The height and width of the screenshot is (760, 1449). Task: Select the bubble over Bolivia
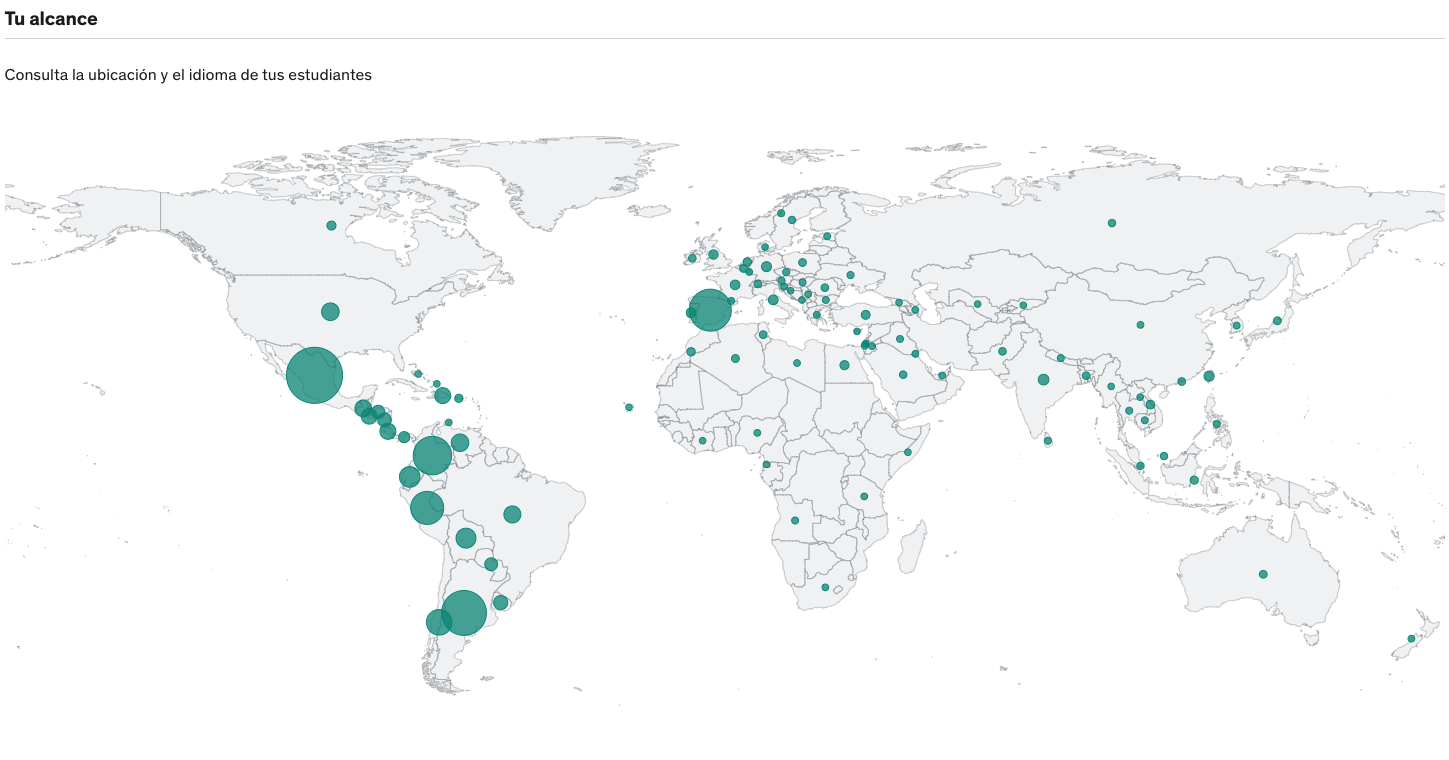(466, 538)
